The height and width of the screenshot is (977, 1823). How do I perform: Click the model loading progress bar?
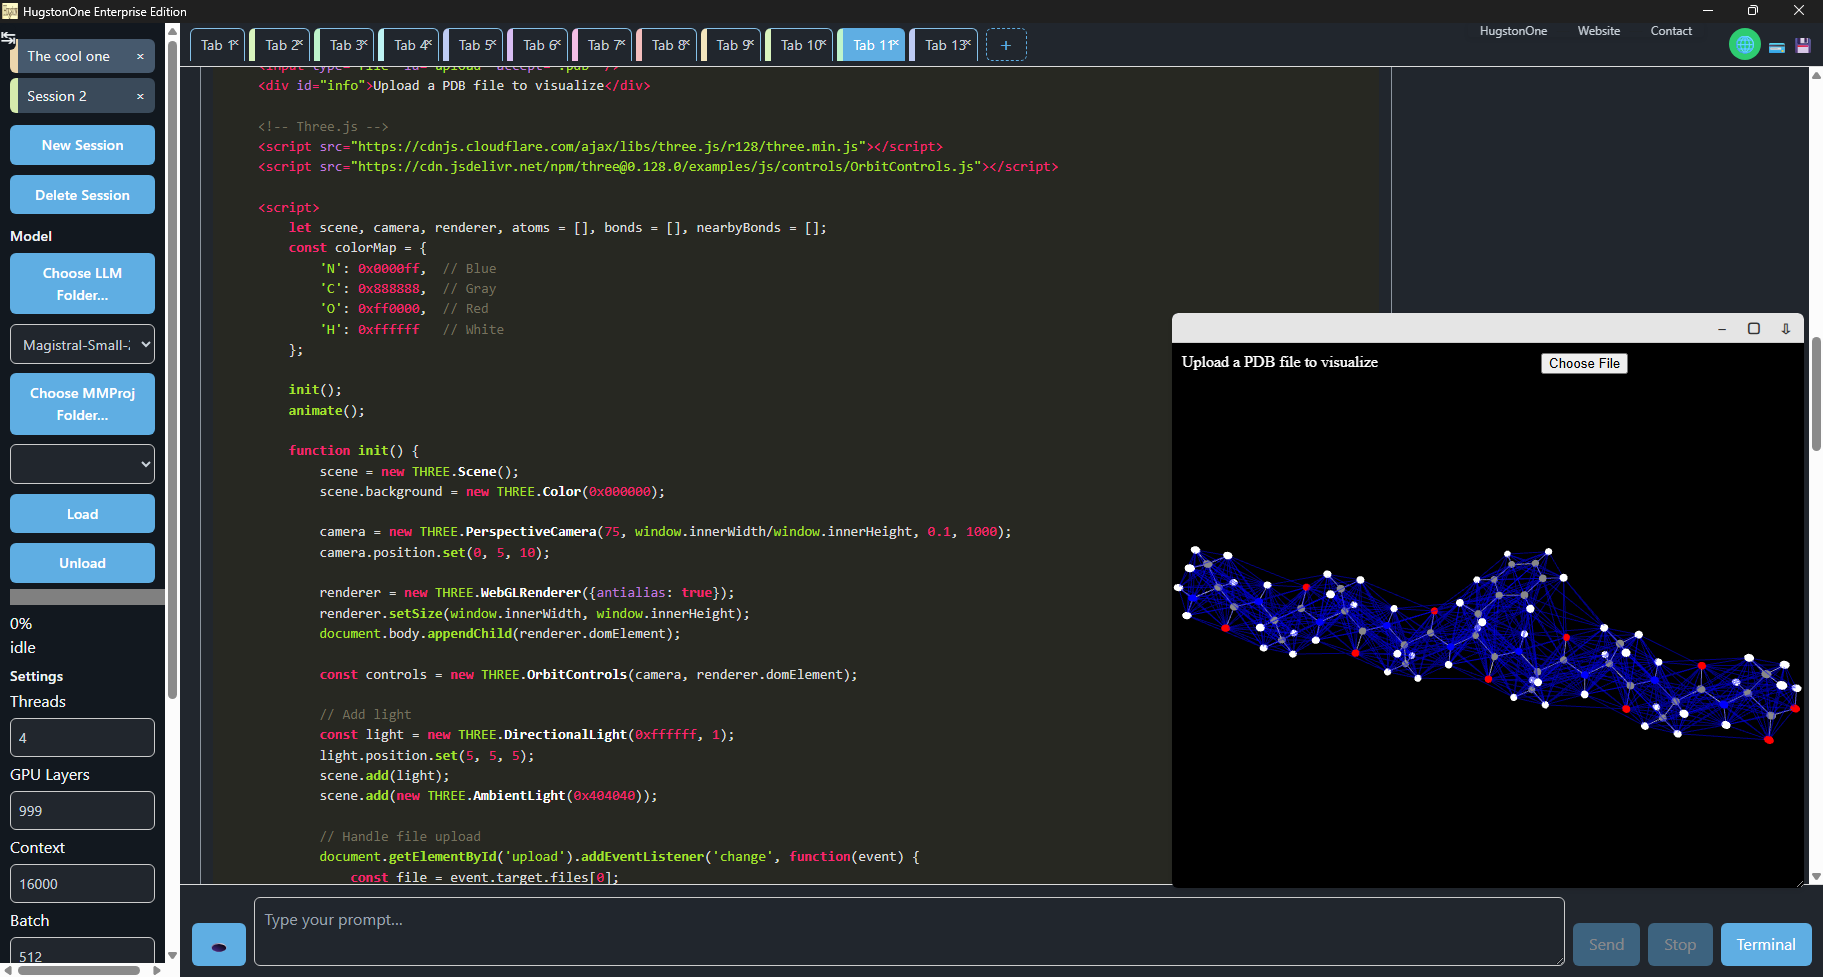pos(87,597)
